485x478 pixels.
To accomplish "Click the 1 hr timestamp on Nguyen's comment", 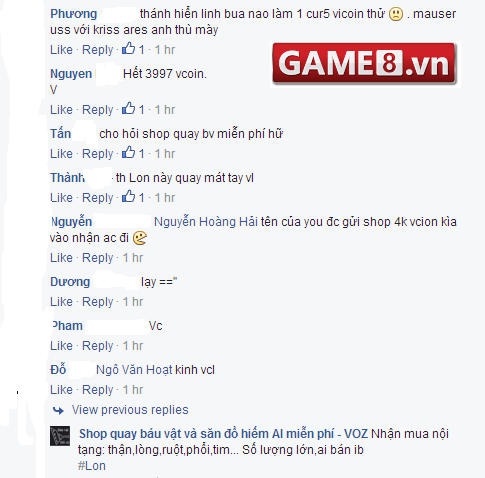I will pos(165,110).
